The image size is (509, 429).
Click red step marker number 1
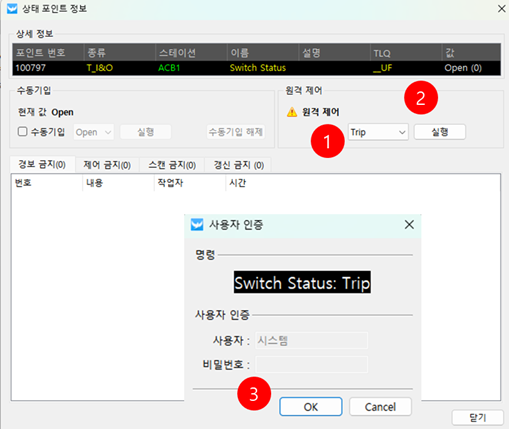[x=327, y=141]
